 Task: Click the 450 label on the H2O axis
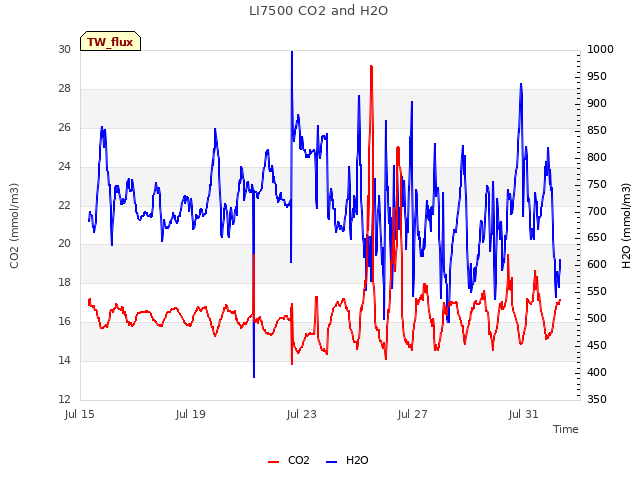pos(597,345)
